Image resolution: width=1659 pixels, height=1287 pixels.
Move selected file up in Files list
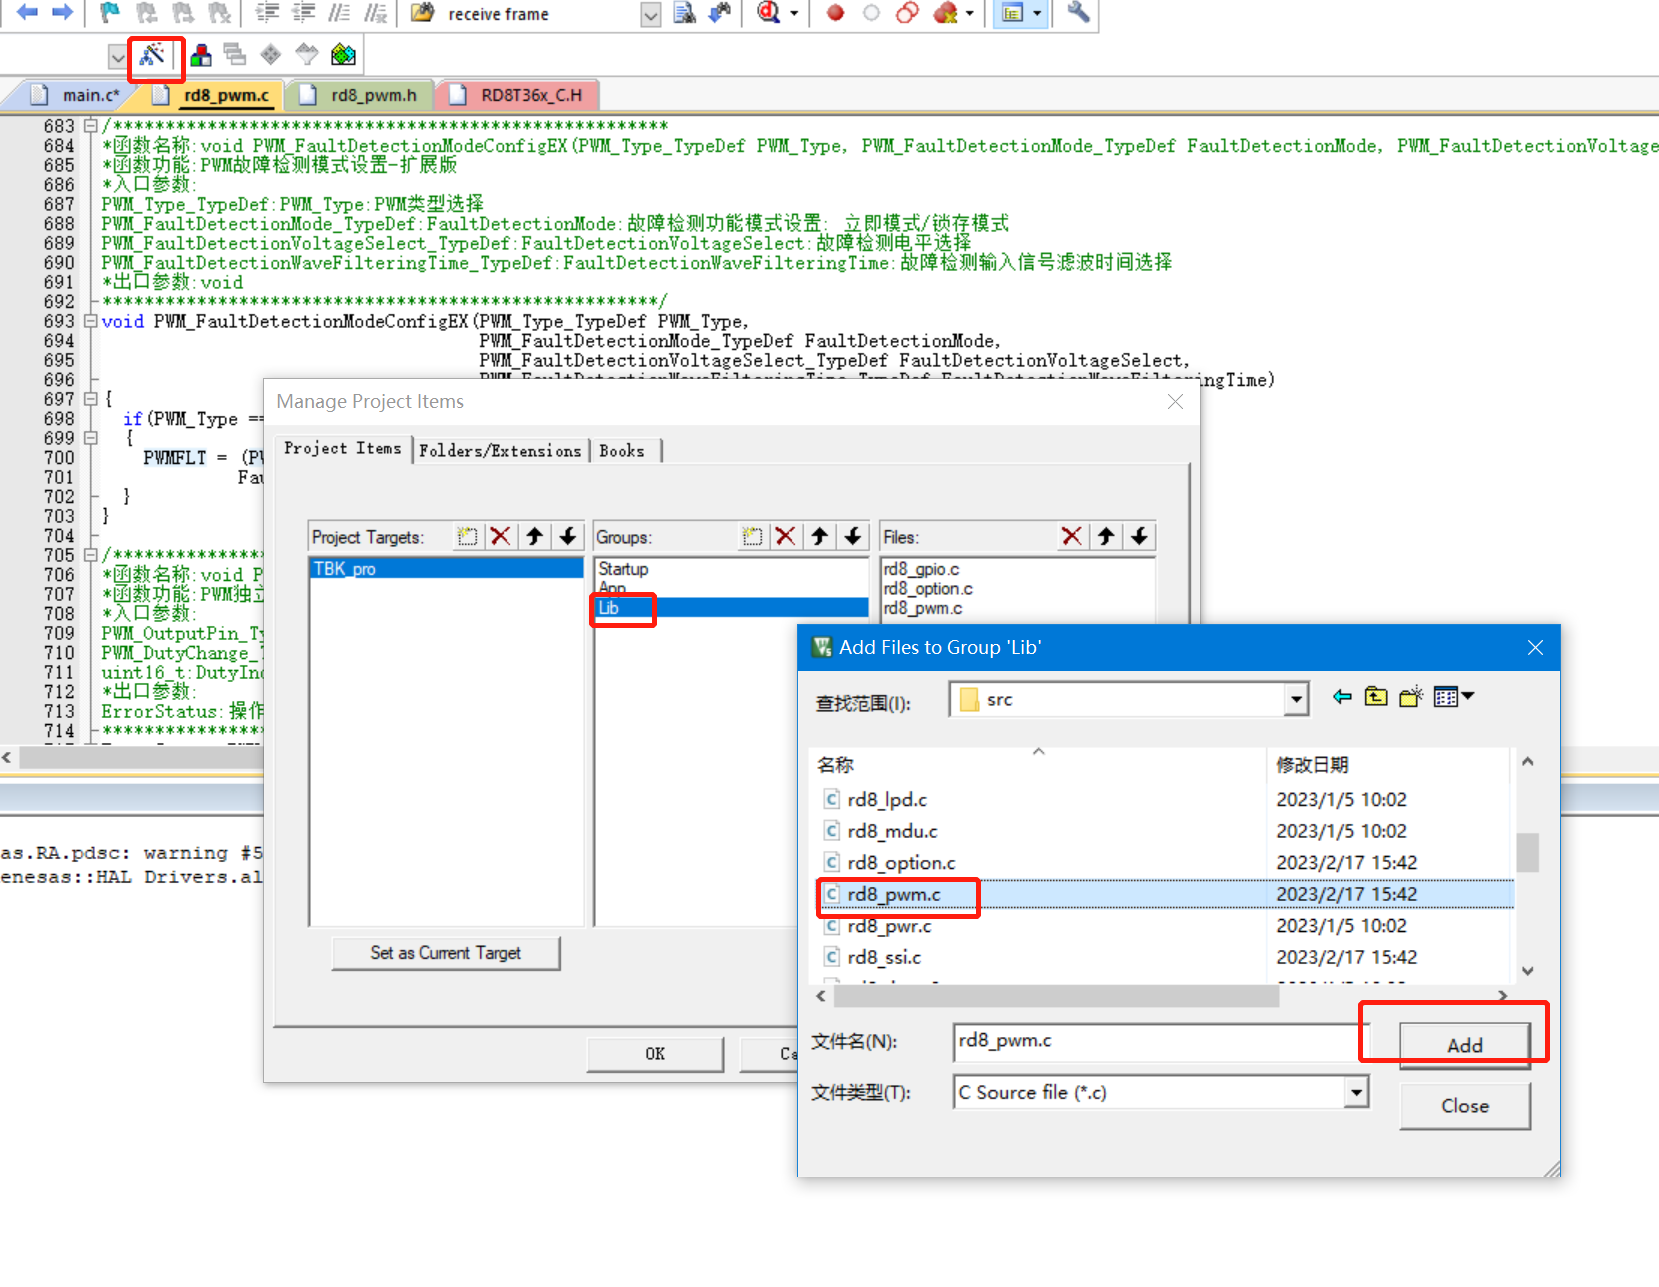click(1106, 536)
